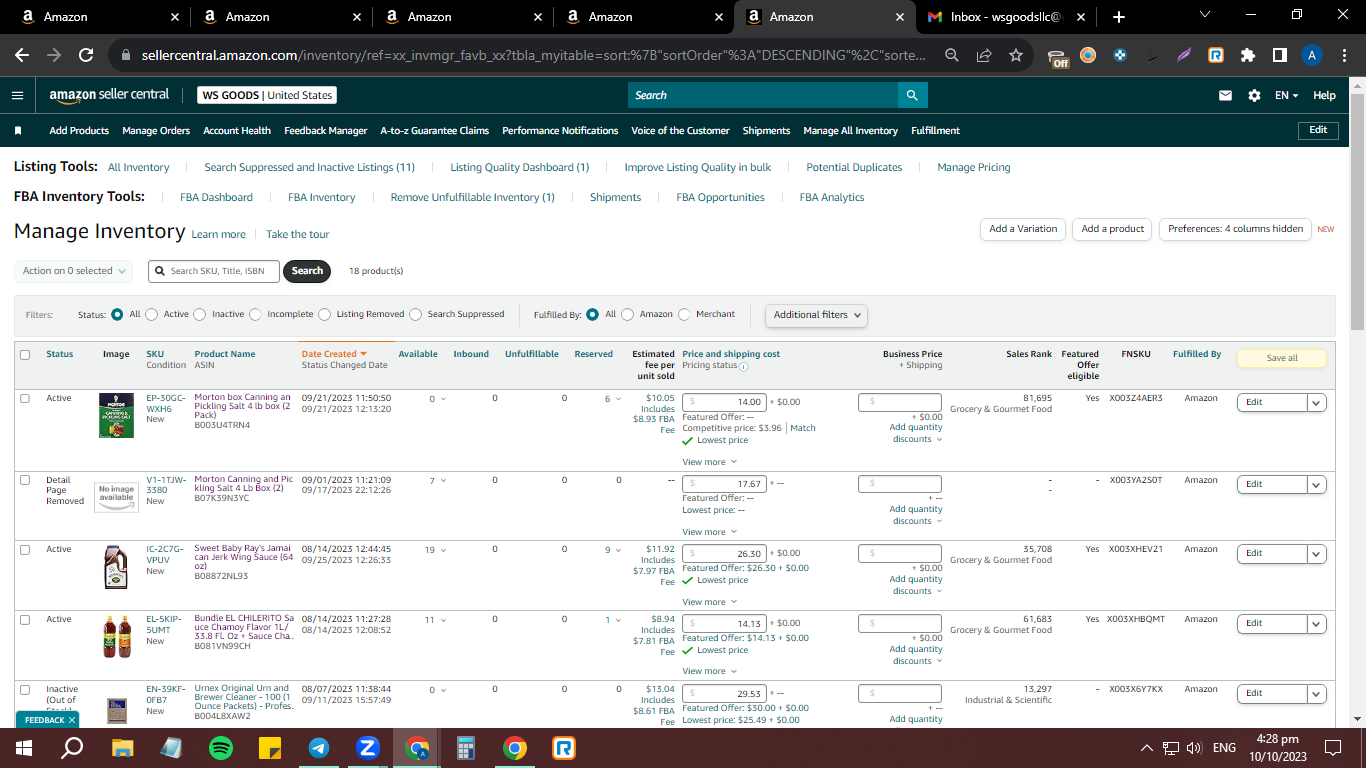Close the Feedback widget with its X
The width and height of the screenshot is (1366, 768).
pyautogui.click(x=72, y=720)
